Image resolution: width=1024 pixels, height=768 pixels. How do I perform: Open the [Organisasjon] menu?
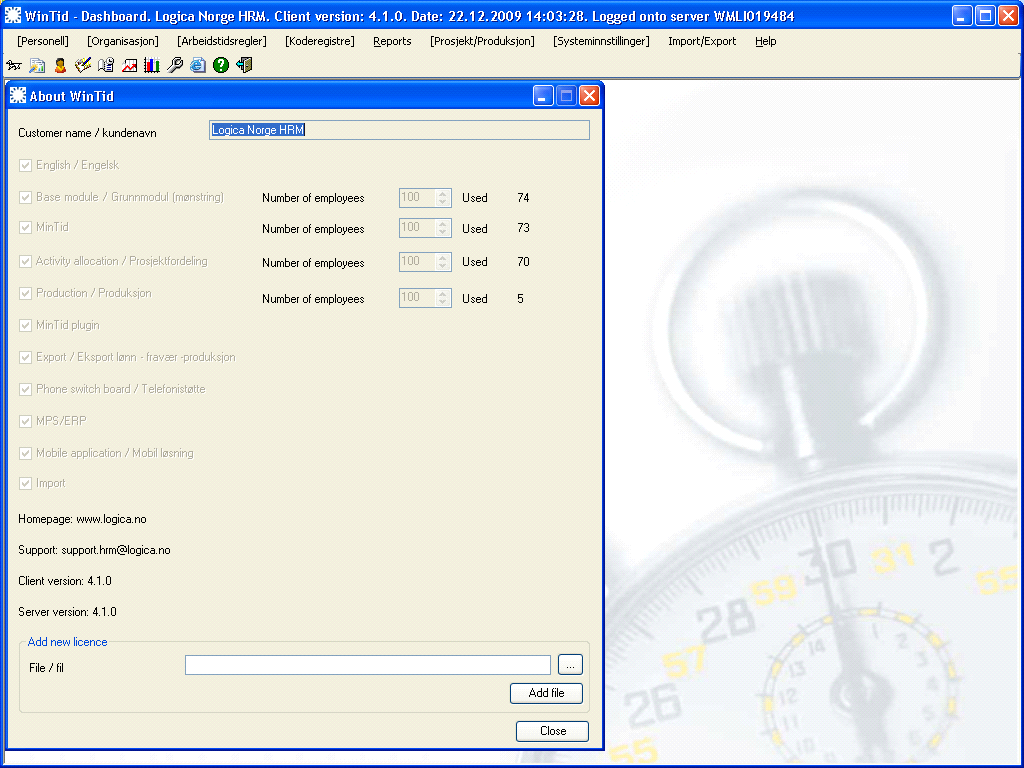(123, 41)
